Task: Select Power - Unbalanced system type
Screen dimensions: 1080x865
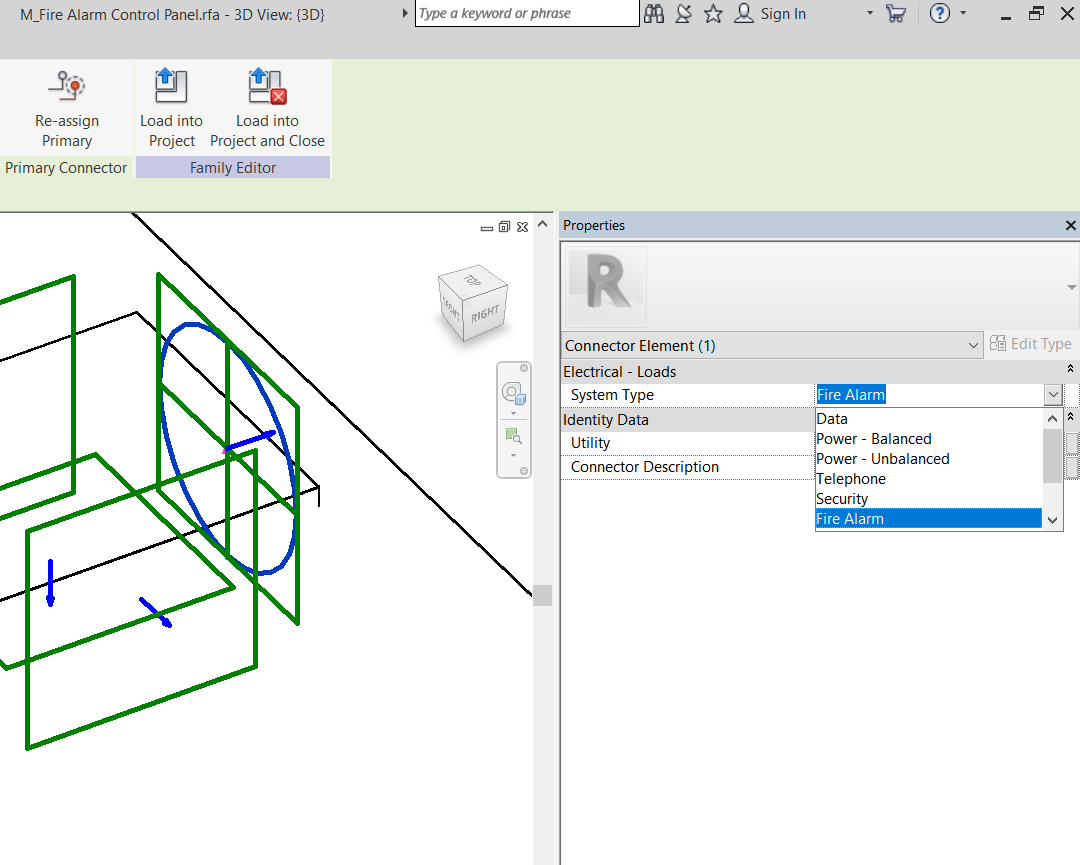Action: [x=928, y=459]
